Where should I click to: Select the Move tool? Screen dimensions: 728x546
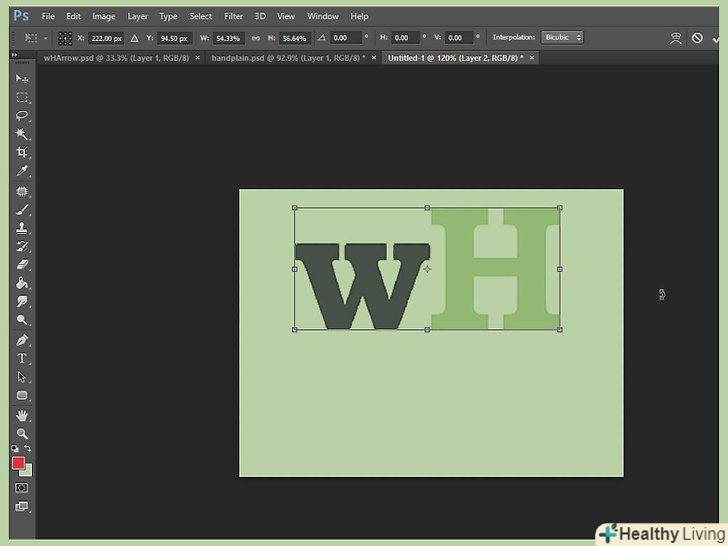tap(22, 78)
